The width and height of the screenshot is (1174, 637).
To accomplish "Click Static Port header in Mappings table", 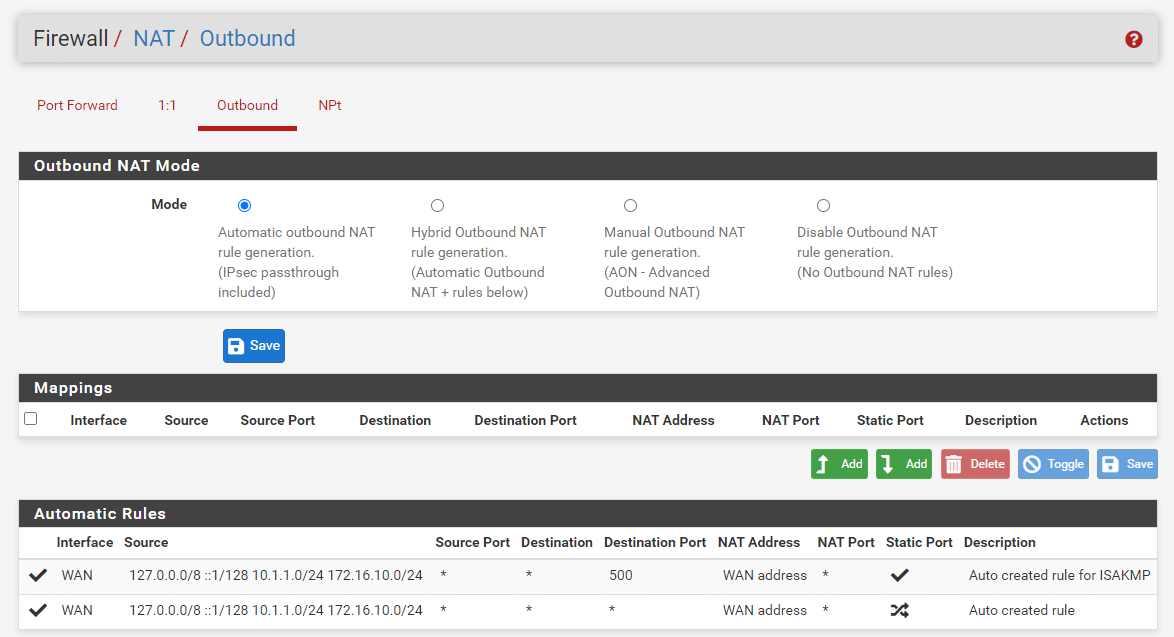I will 890,421.
